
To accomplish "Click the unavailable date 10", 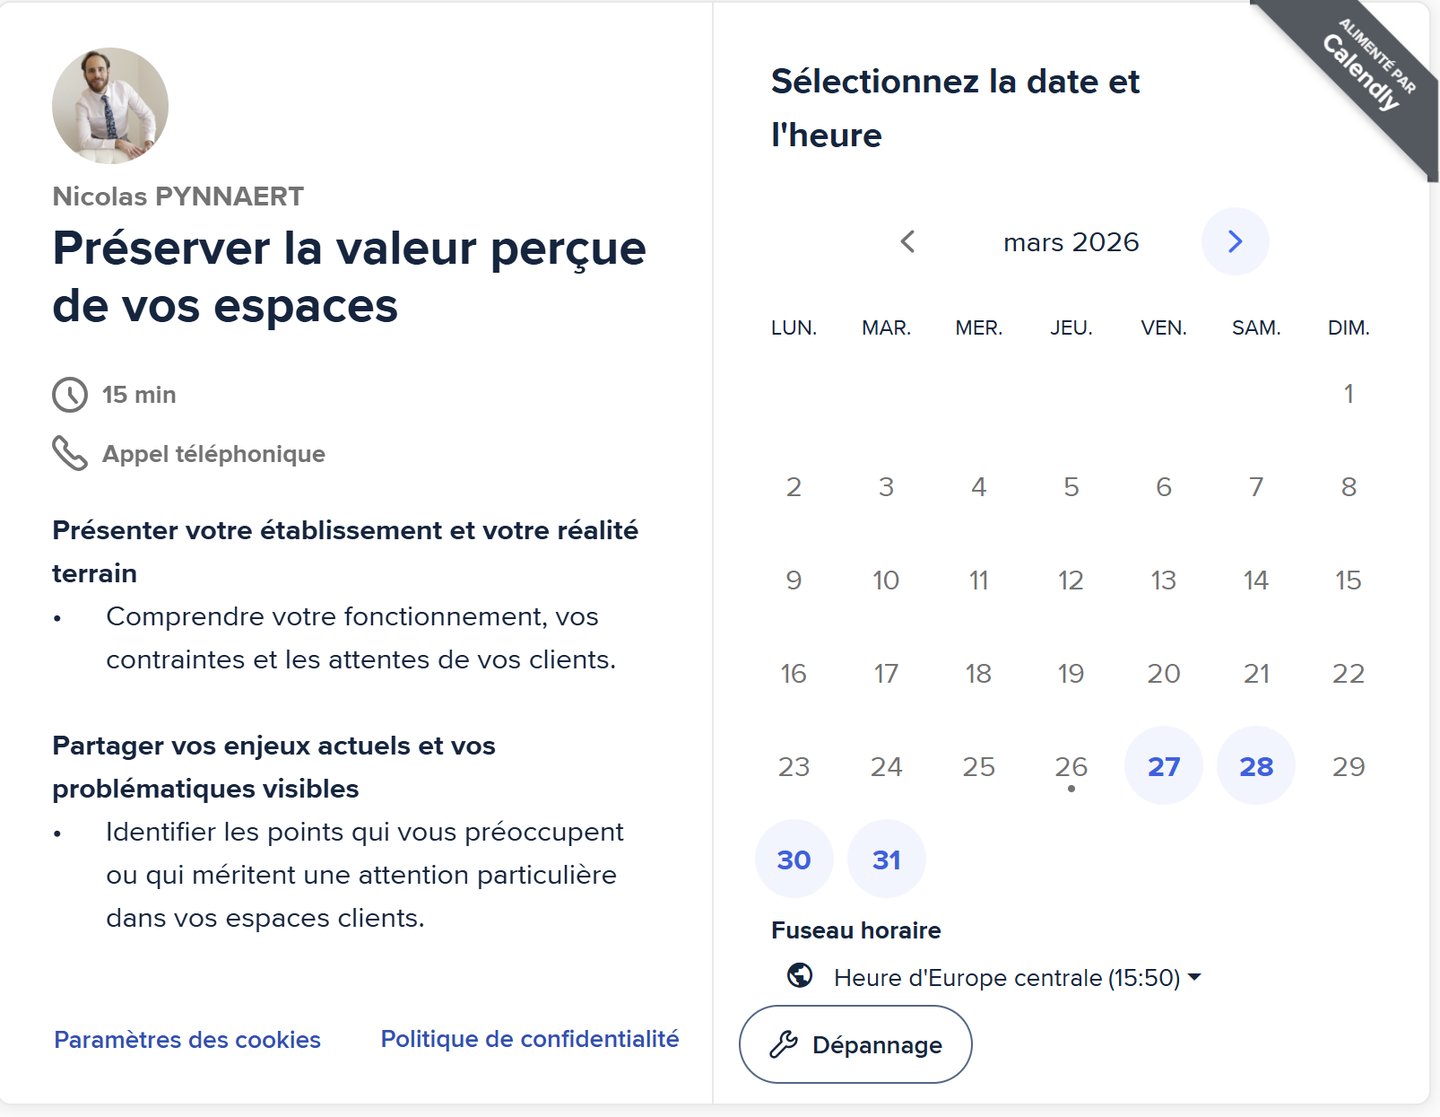I will pyautogui.click(x=886, y=580).
